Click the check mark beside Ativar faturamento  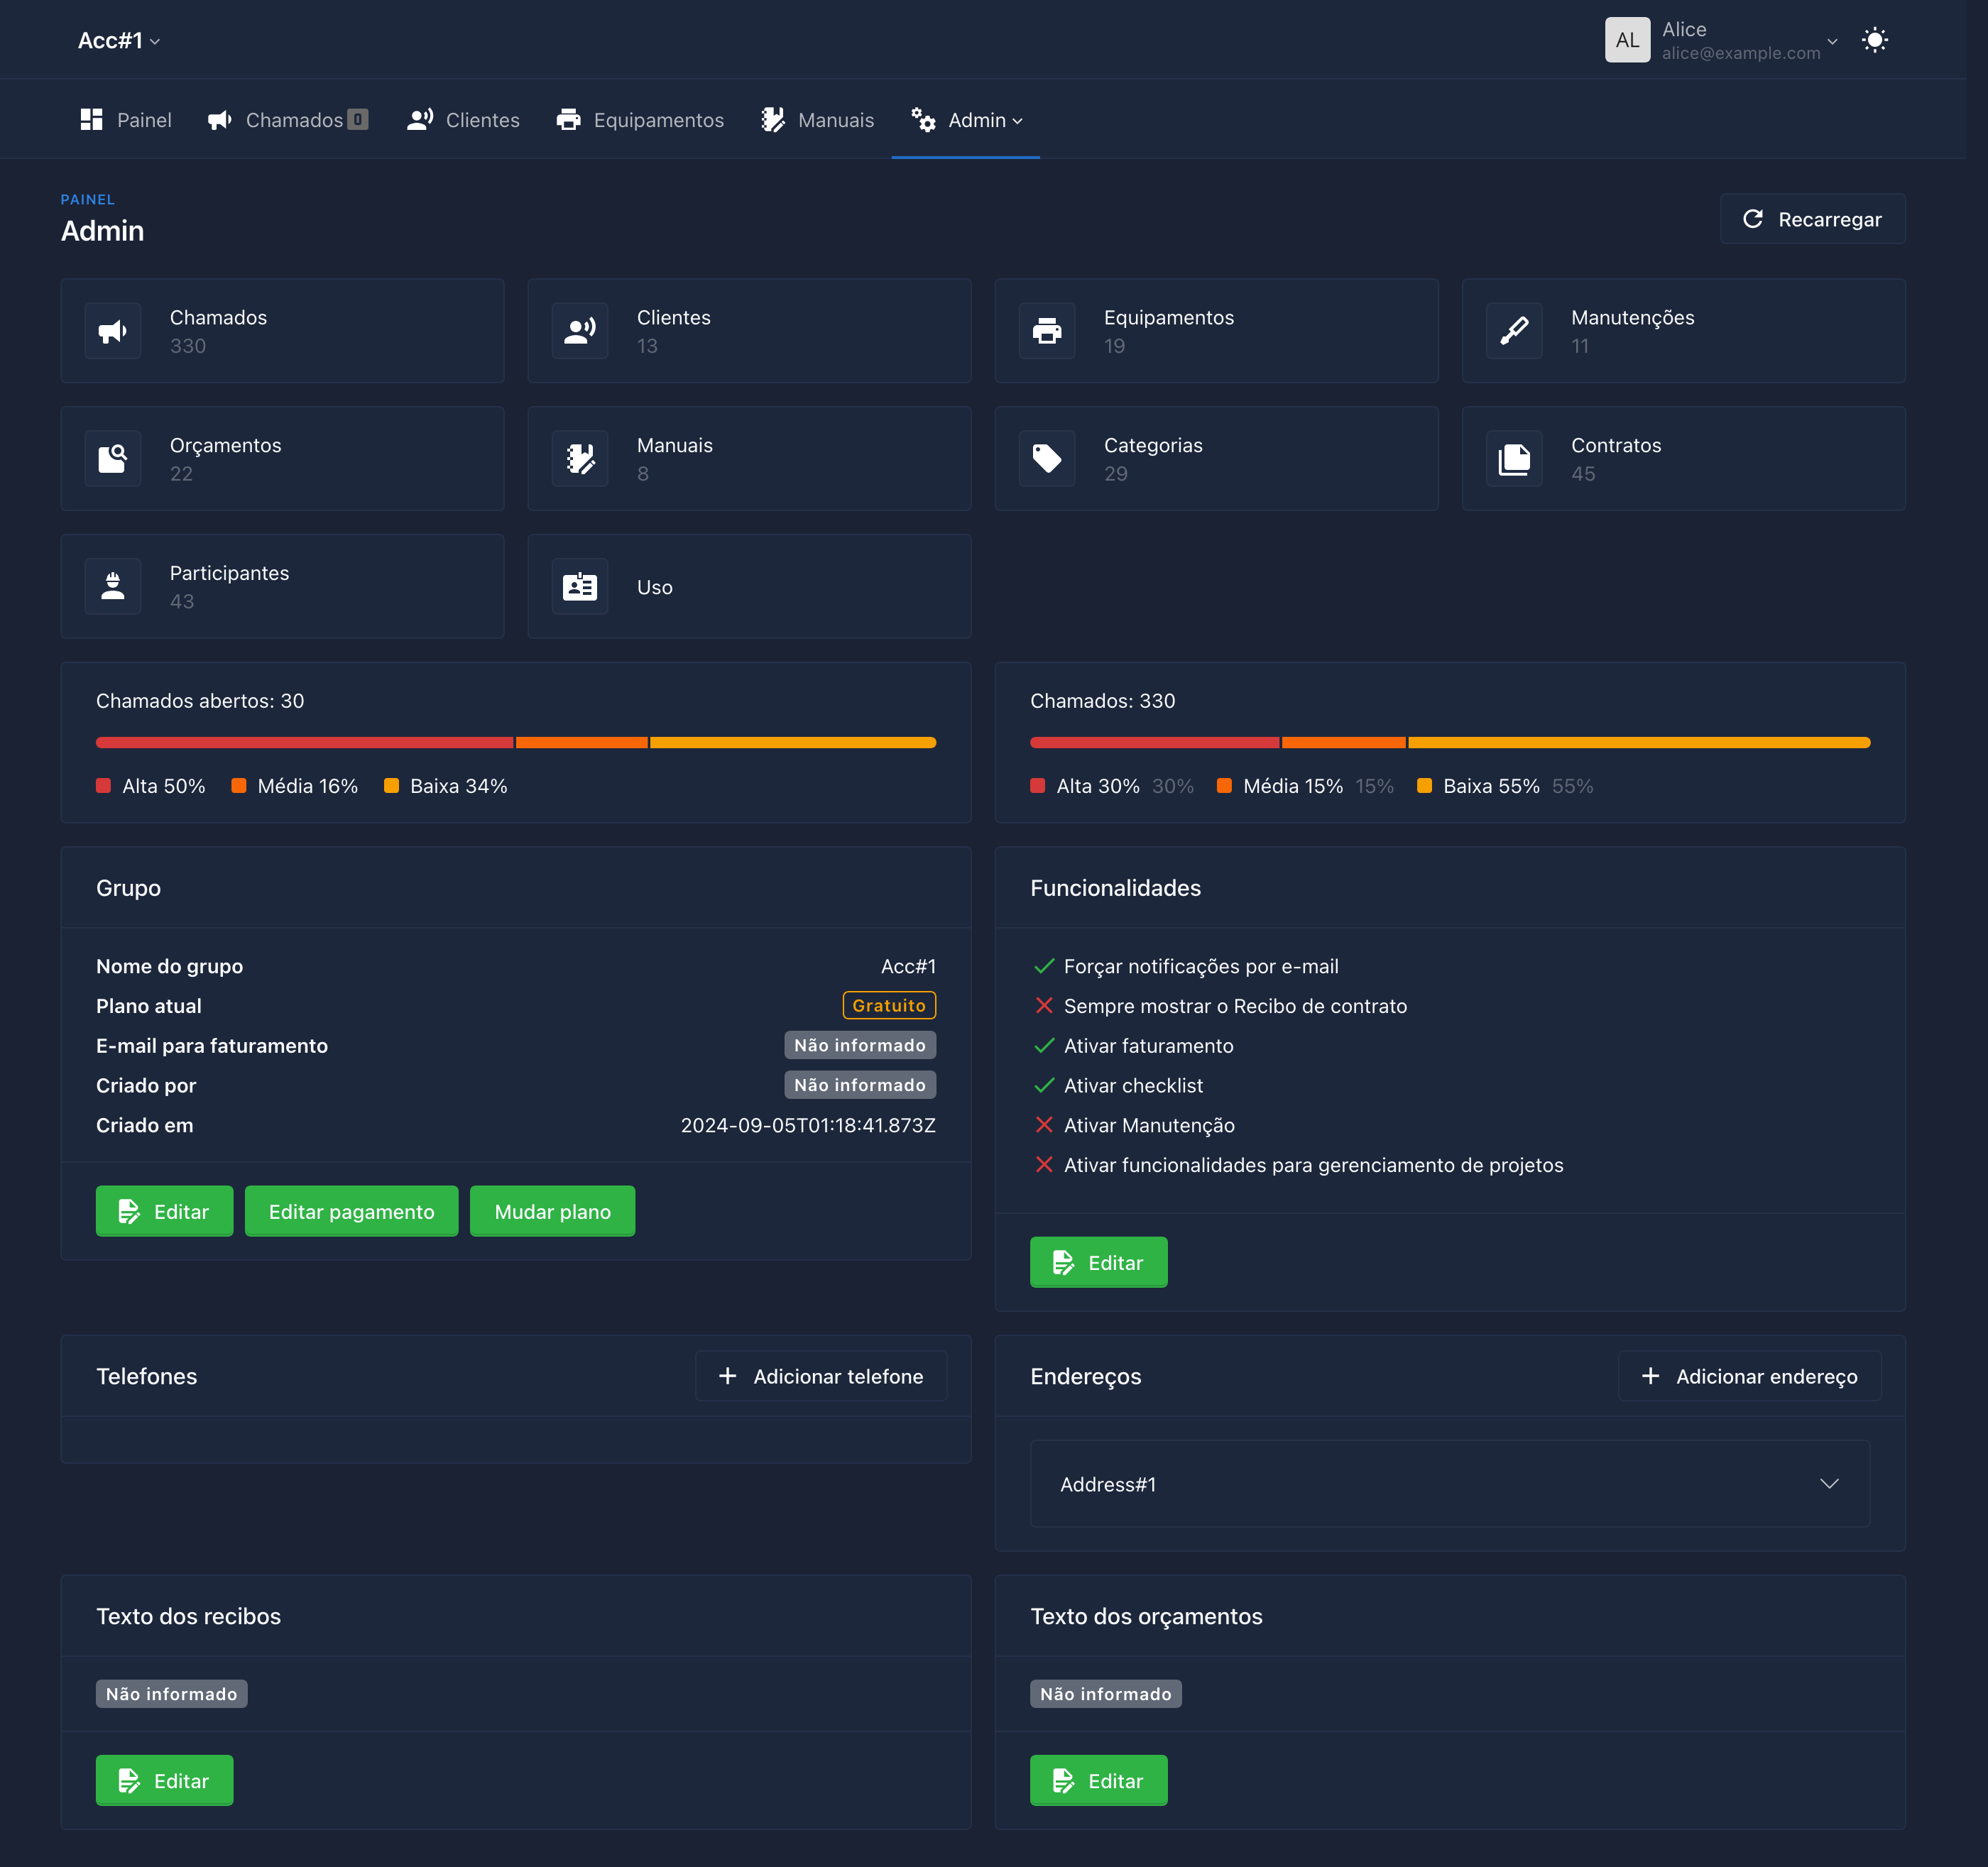(1044, 1046)
